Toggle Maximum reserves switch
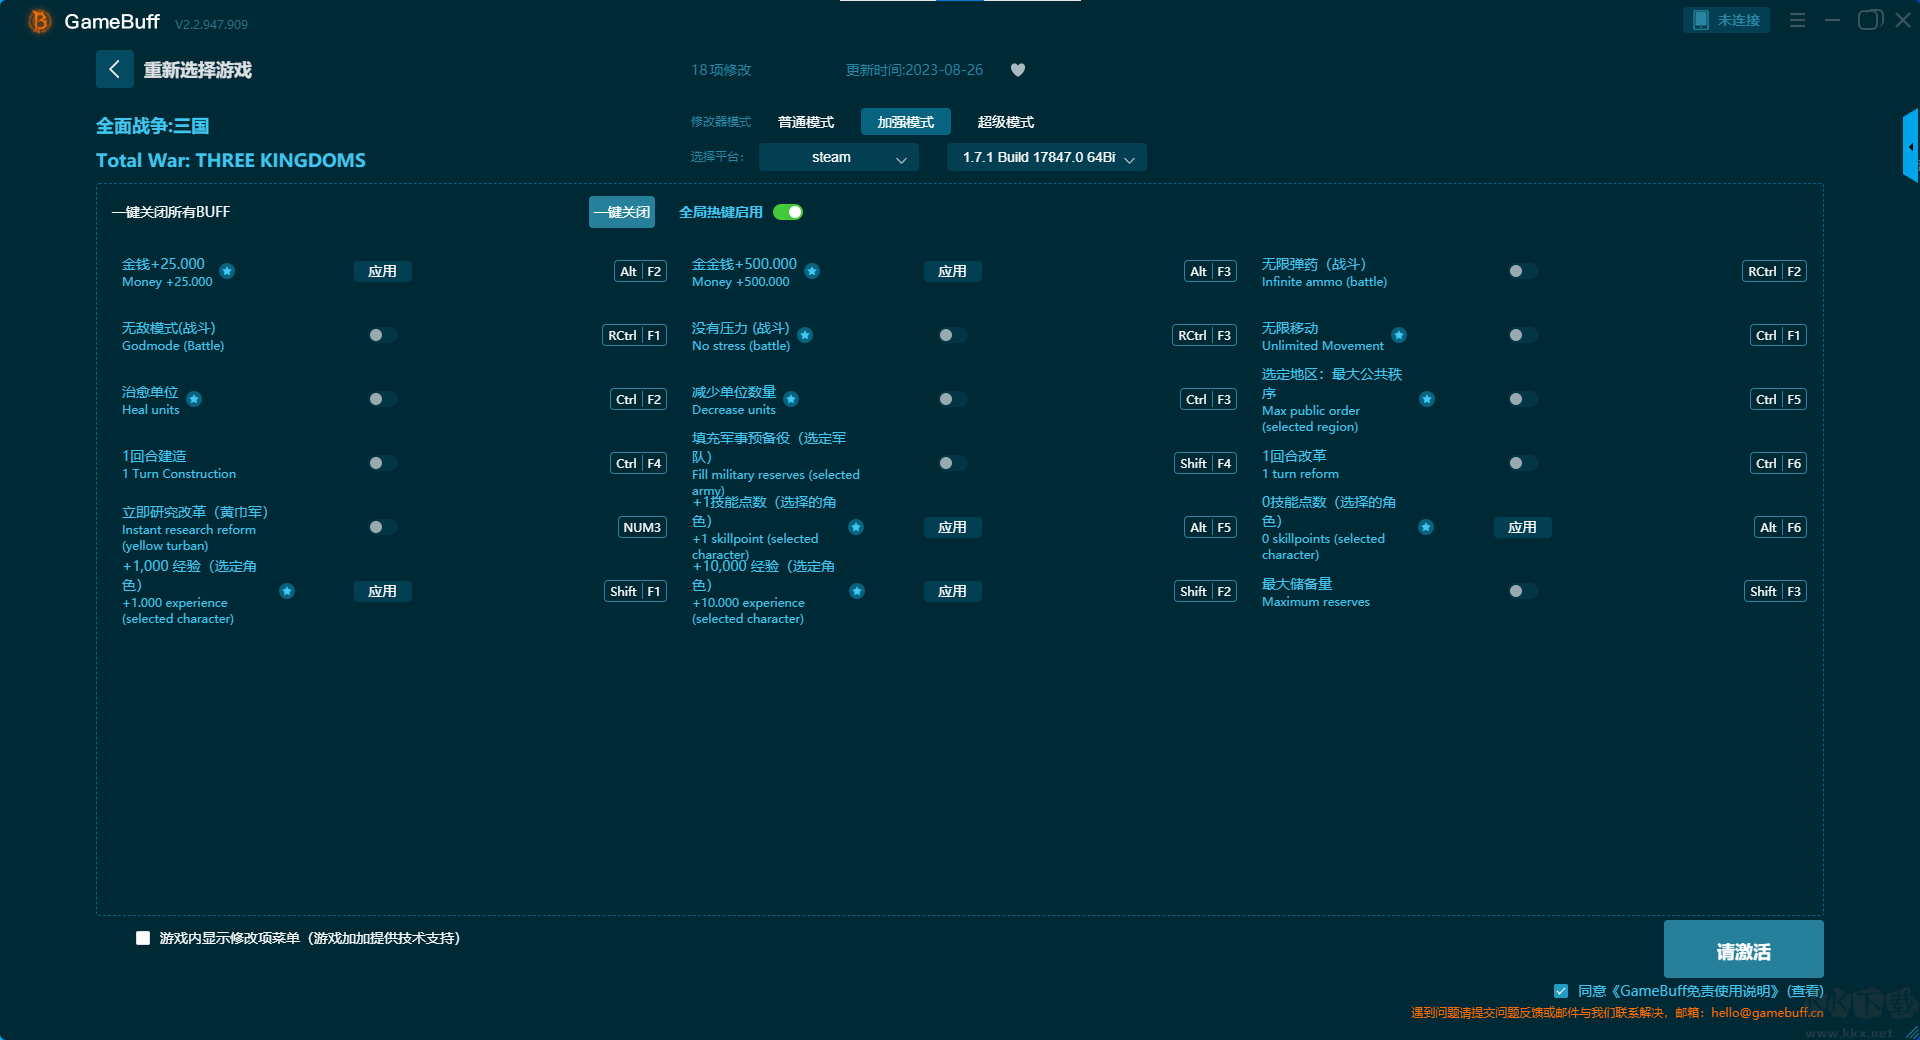The height and width of the screenshot is (1040, 1920). point(1523,591)
